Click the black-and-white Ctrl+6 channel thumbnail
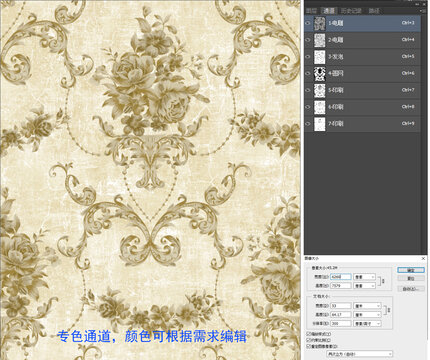 click(320, 73)
